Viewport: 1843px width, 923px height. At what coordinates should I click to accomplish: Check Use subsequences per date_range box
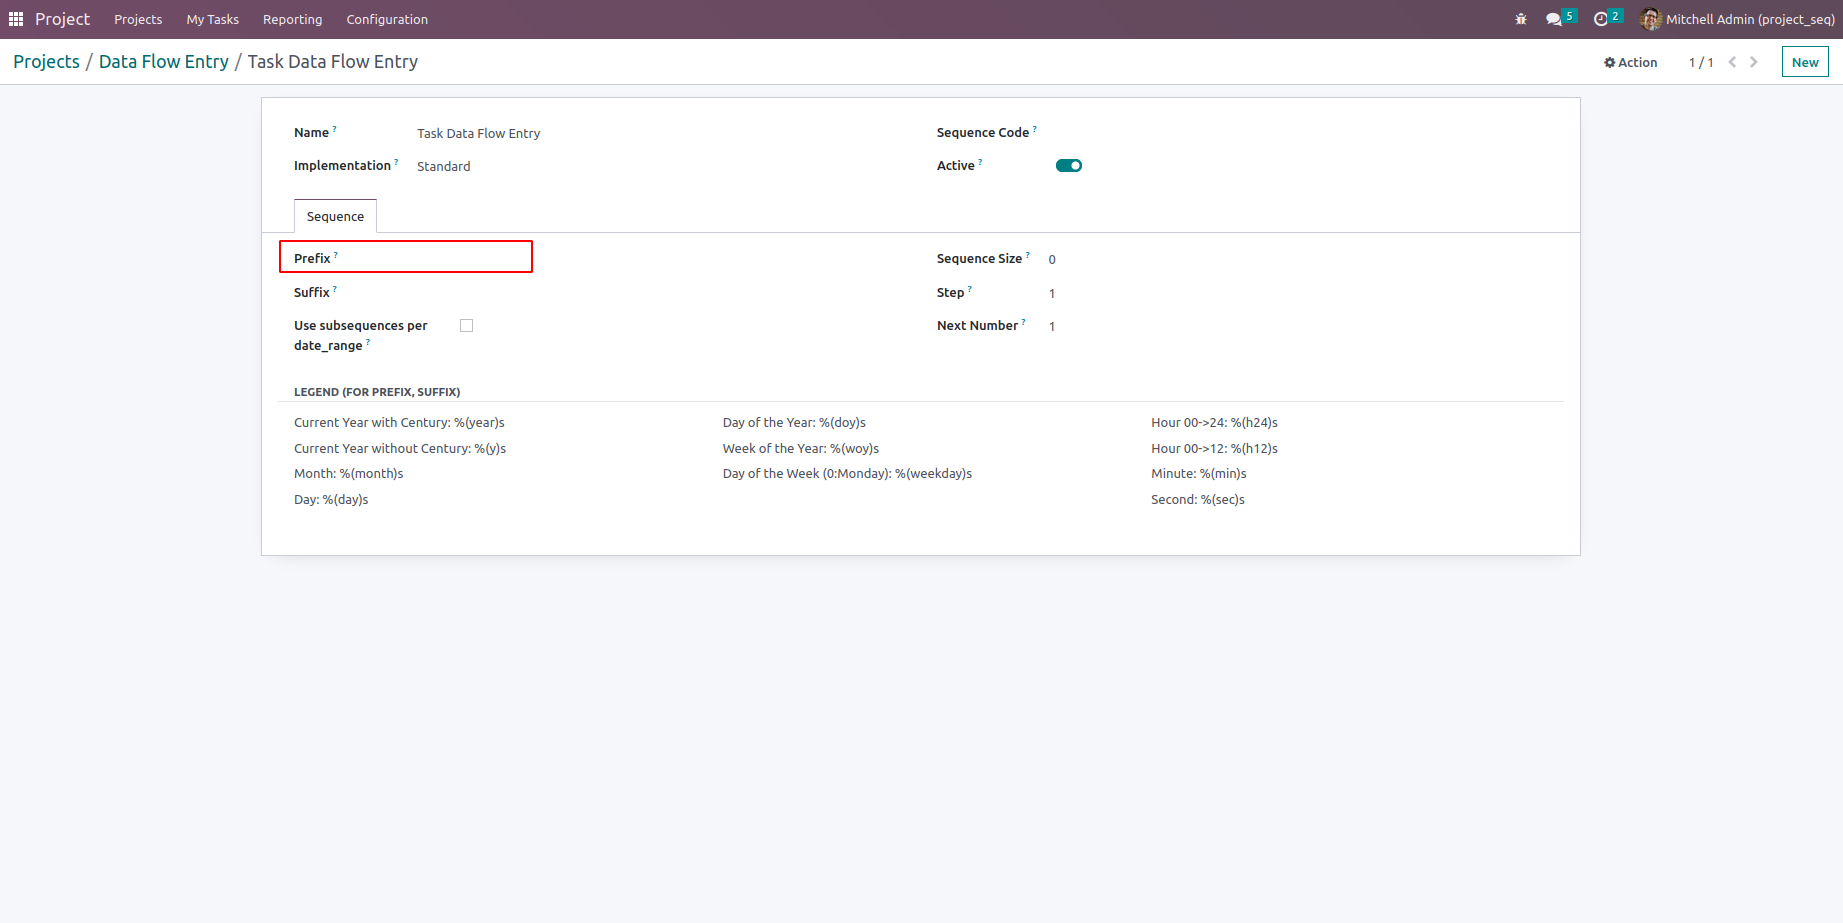point(466,326)
